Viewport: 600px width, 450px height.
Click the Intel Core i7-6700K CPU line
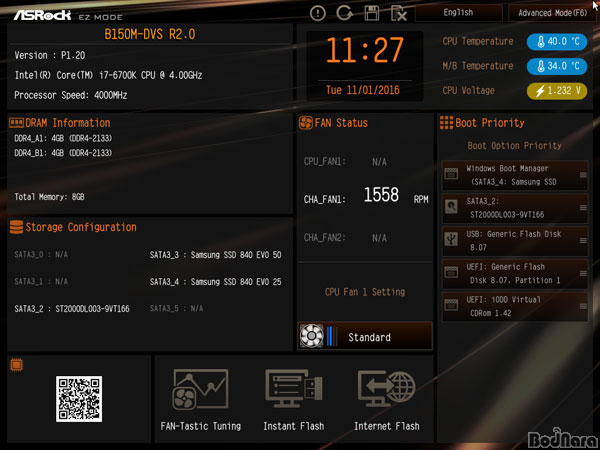[x=108, y=75]
